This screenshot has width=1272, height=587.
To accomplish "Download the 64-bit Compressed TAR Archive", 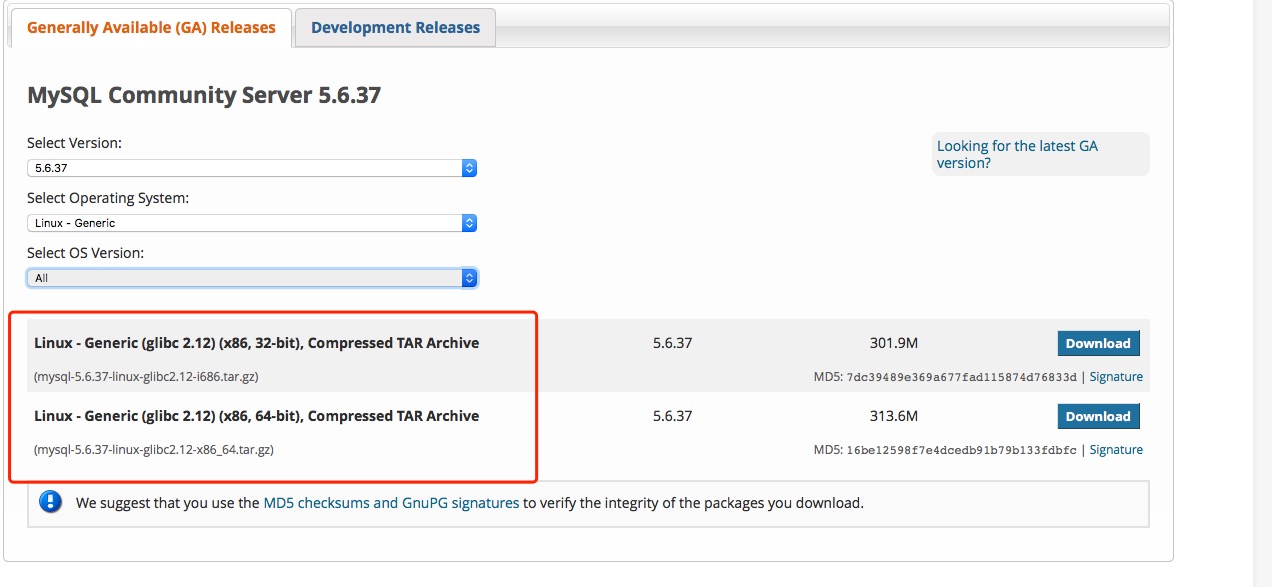I will coord(1098,416).
